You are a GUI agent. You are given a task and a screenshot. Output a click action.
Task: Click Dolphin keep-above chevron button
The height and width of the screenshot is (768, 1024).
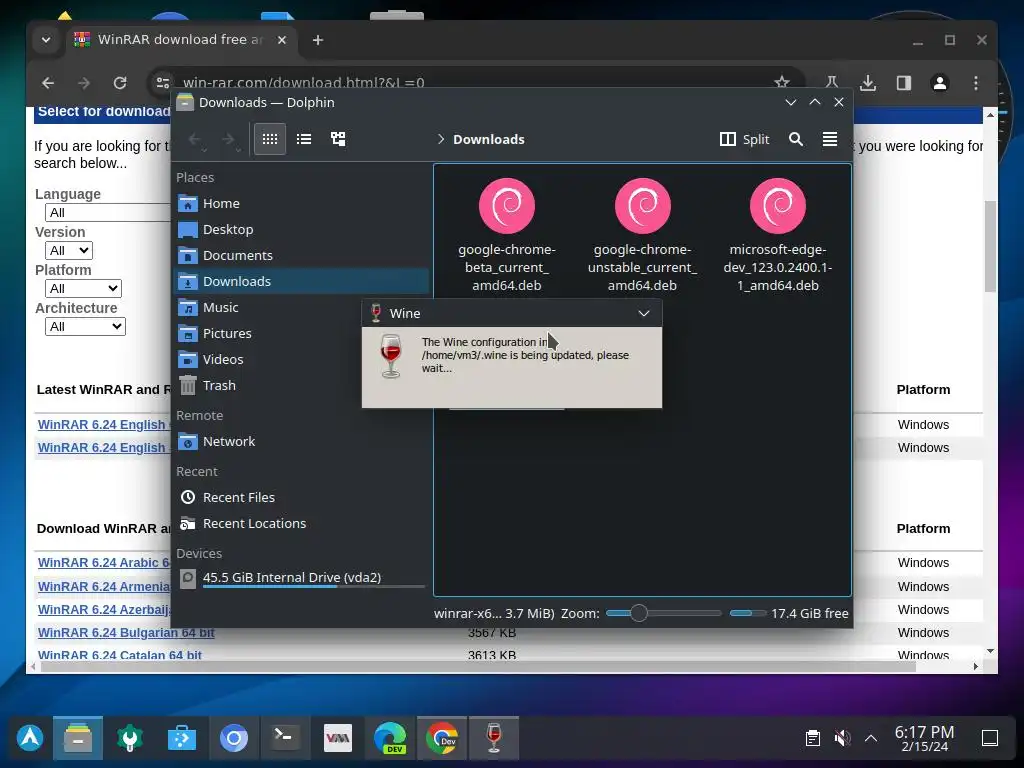pyautogui.click(x=815, y=103)
